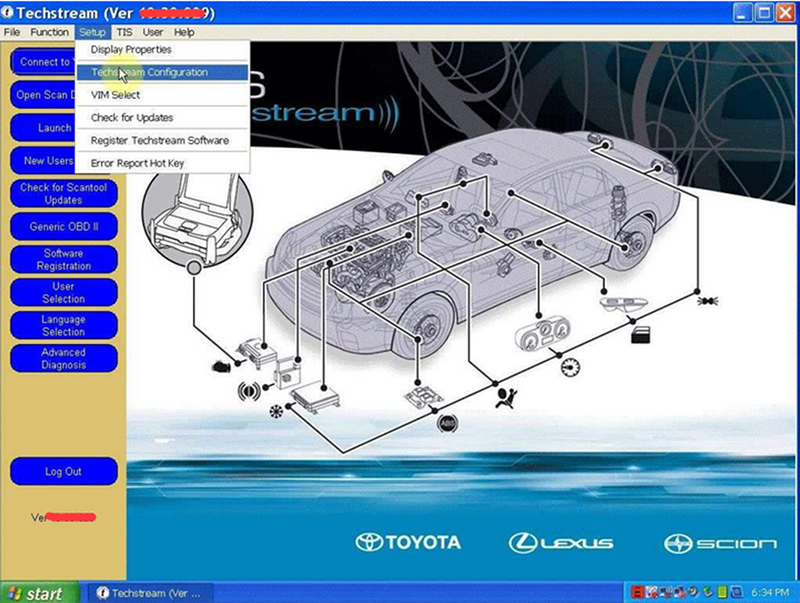The width and height of the screenshot is (800, 603).
Task: Open the start menu on the taskbar
Action: tap(30, 591)
